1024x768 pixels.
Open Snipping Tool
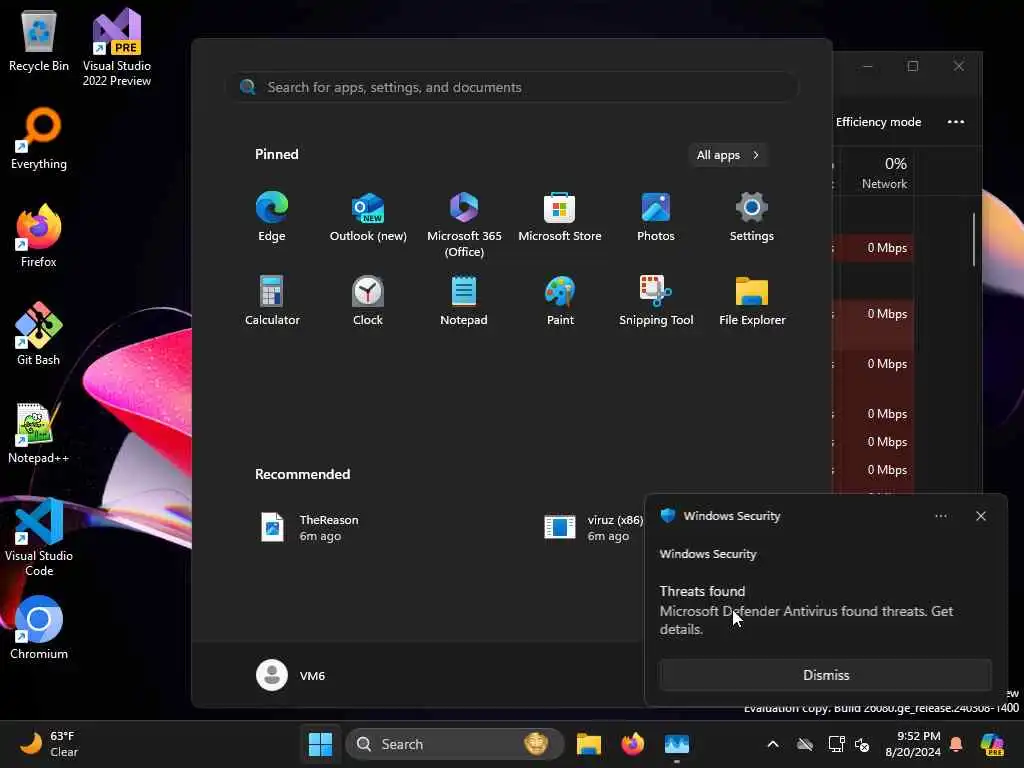[656, 301]
